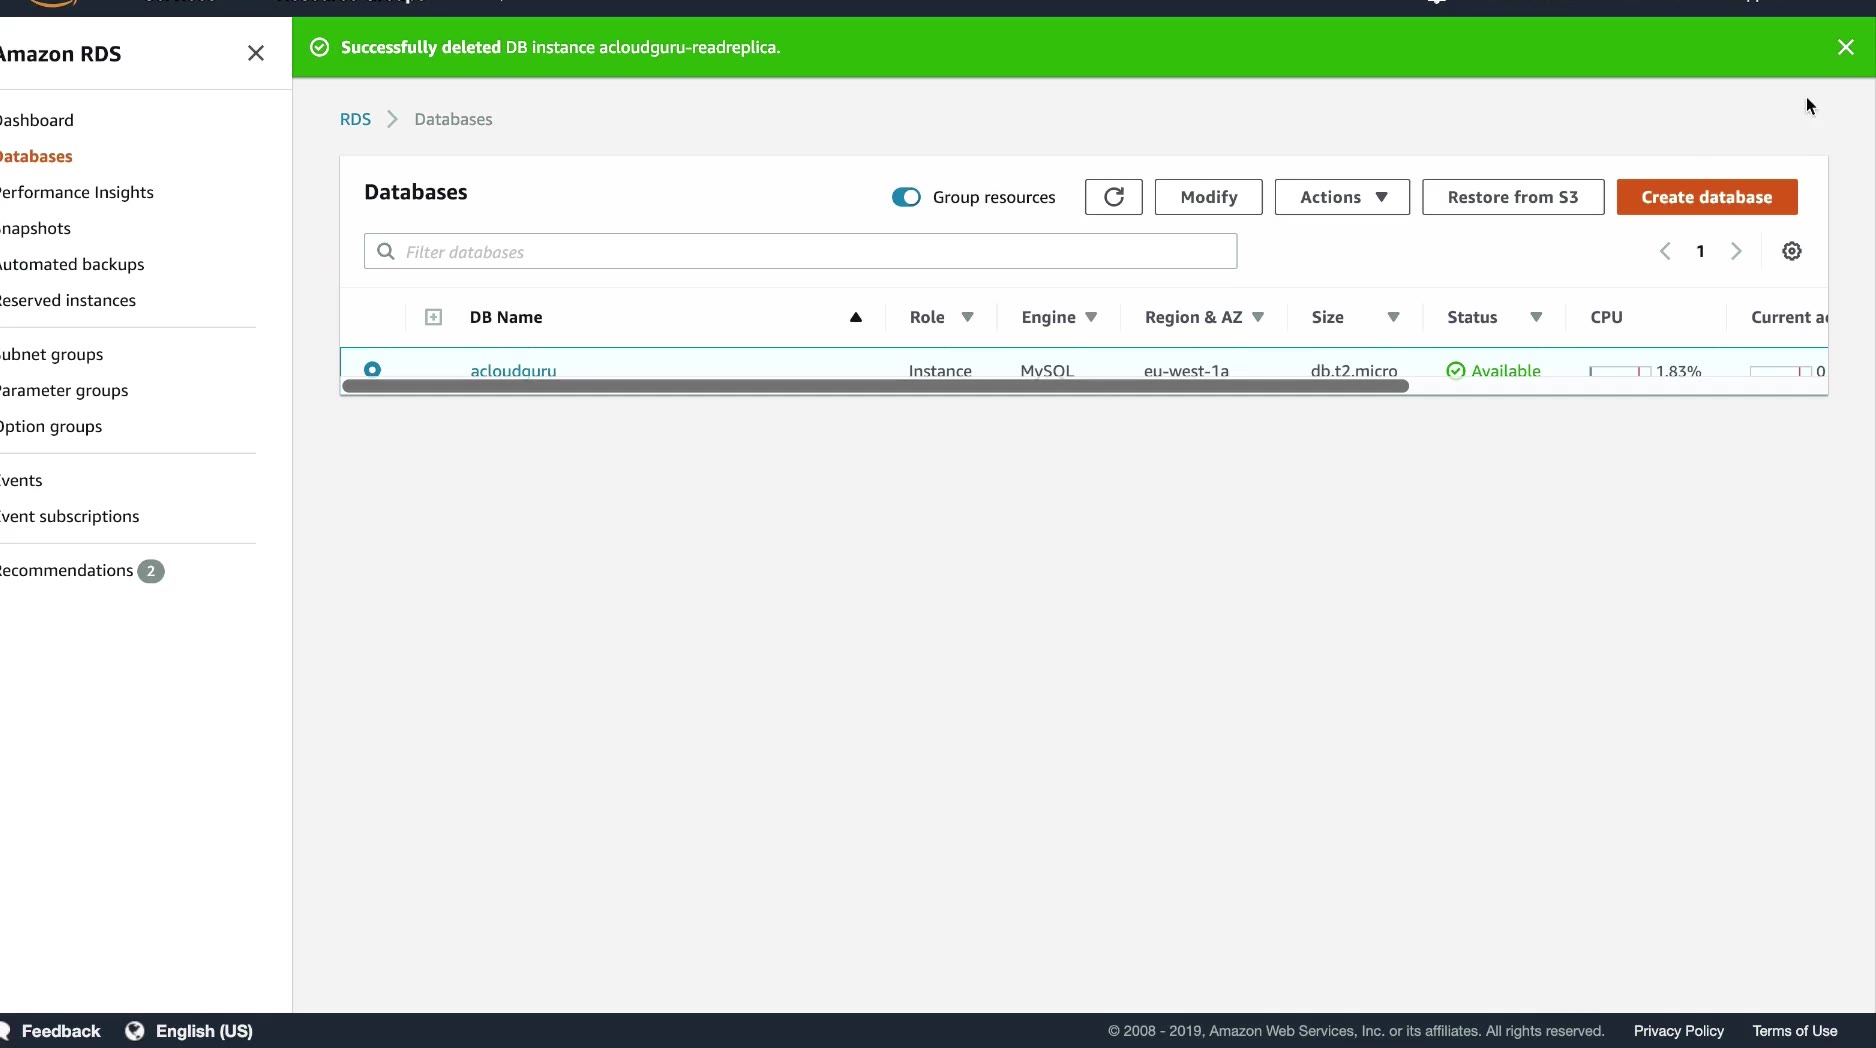Open the Terms of Use link
This screenshot has width=1876, height=1048.
tap(1795, 1031)
